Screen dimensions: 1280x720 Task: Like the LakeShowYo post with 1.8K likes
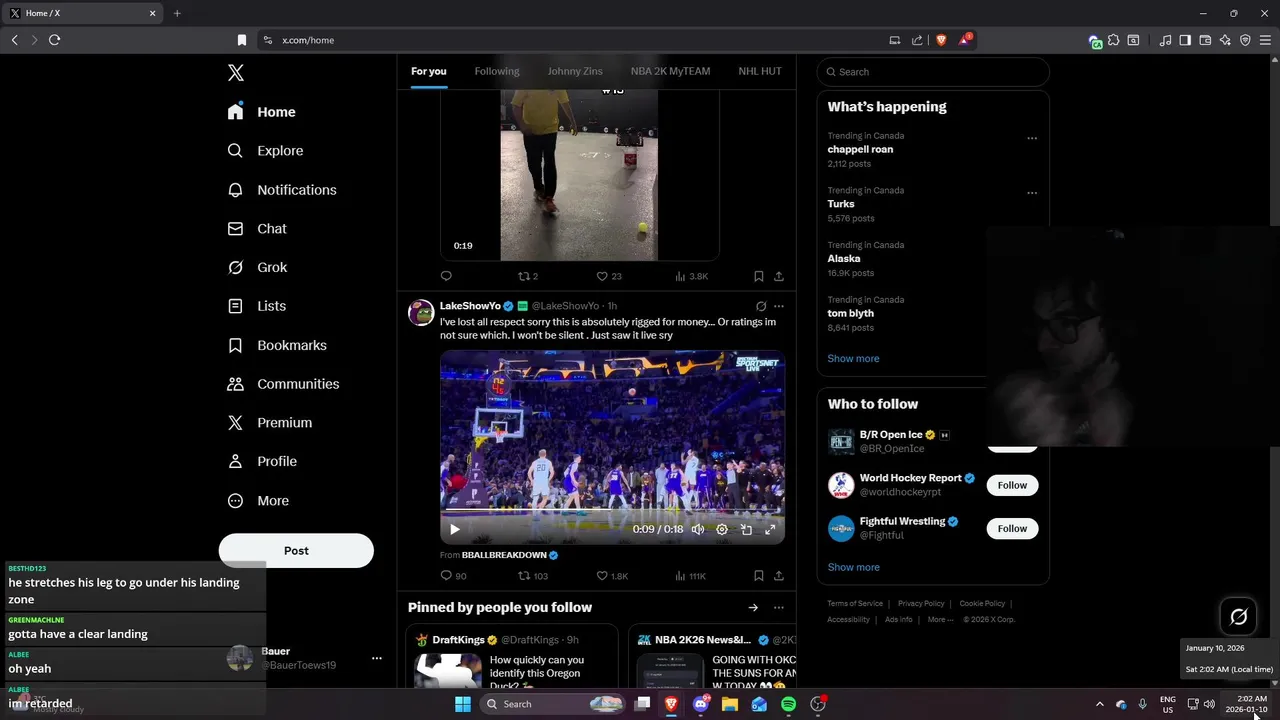click(x=602, y=576)
